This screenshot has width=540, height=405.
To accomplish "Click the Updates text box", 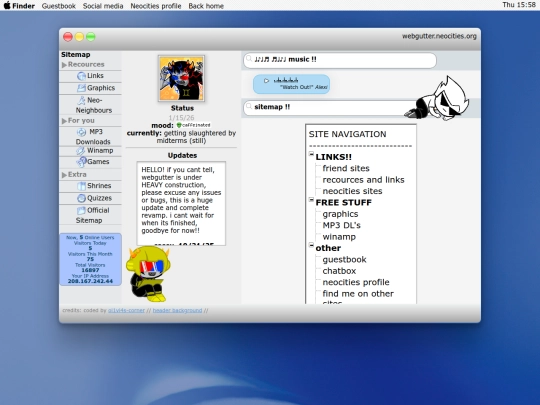I will coord(181,203).
